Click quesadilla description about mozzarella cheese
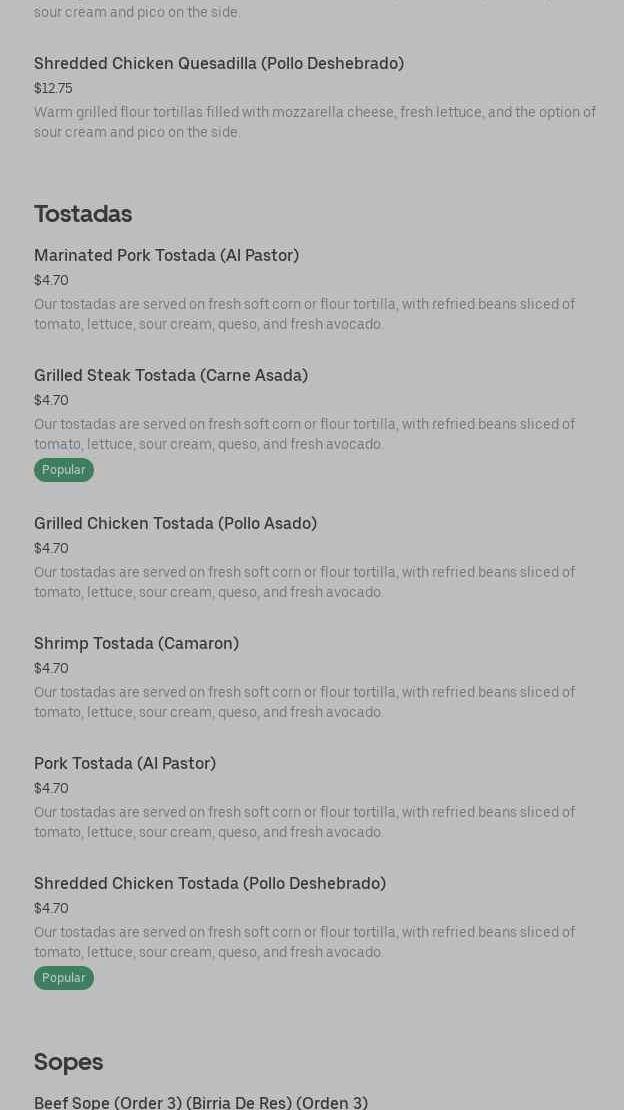Image resolution: width=624 pixels, height=1110 pixels. click(314, 122)
